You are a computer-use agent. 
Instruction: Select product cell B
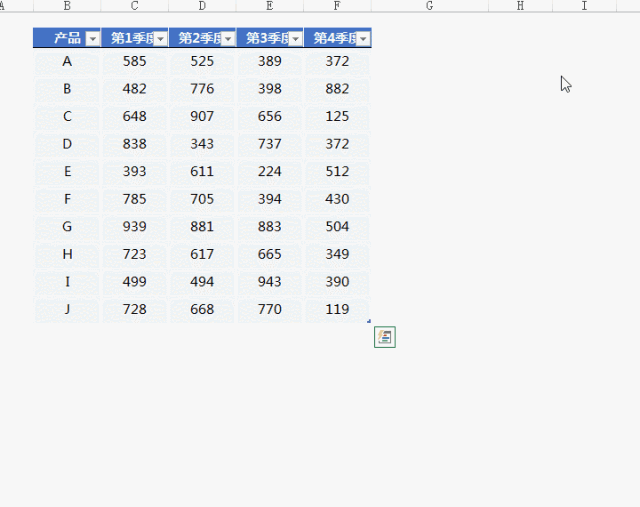(x=67, y=89)
